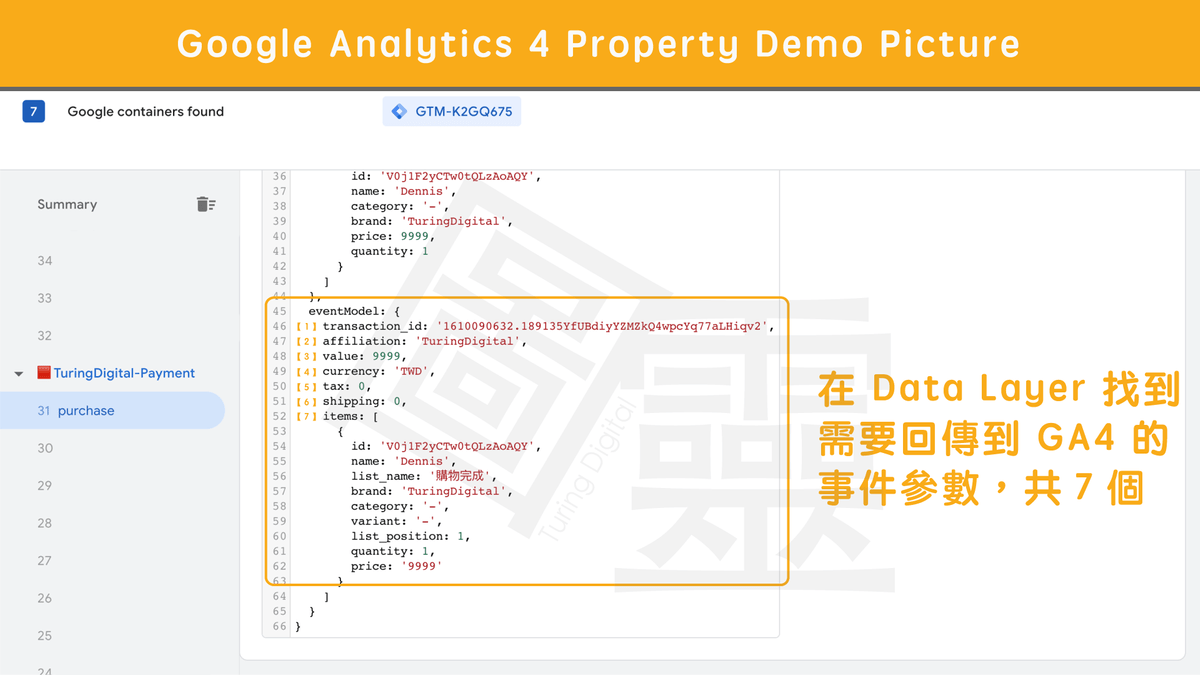This screenshot has height=675, width=1200.
Task: Click the name: 'Dennis' line 55
Action: [x=404, y=461]
